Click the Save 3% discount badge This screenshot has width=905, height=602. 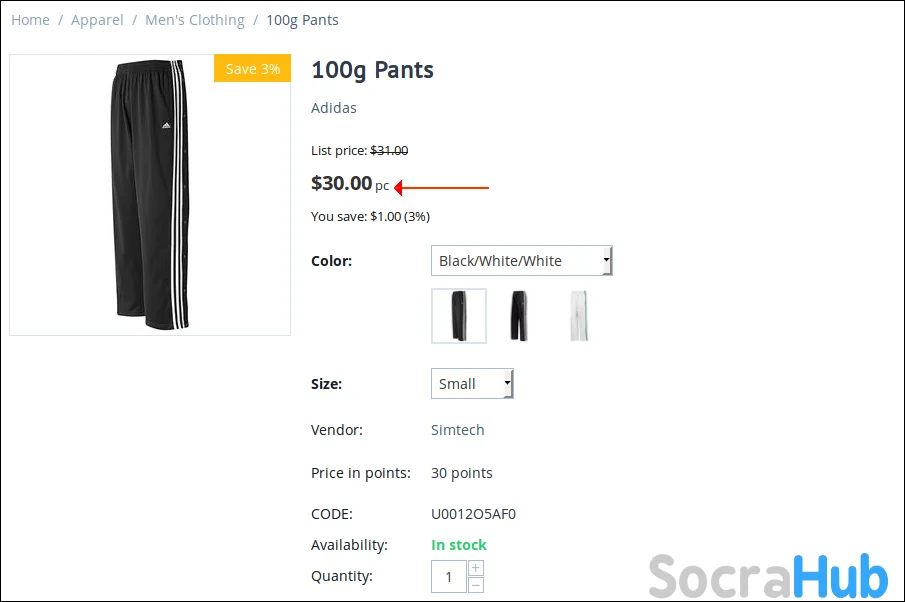[253, 69]
